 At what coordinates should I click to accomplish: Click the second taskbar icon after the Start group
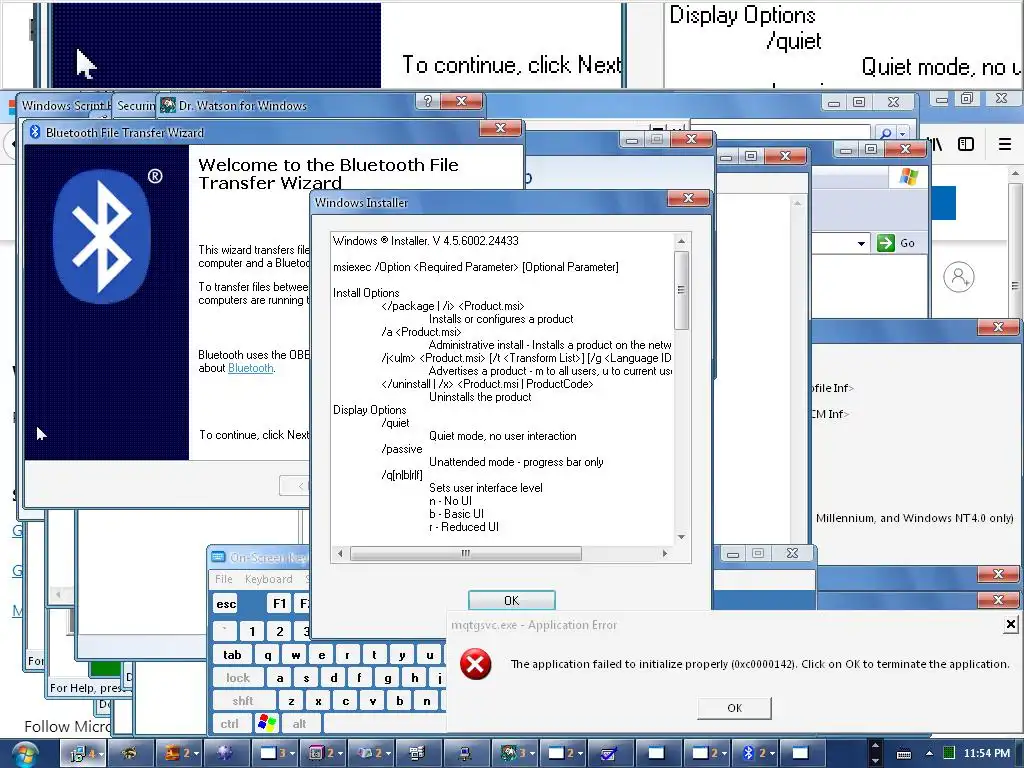click(x=129, y=753)
